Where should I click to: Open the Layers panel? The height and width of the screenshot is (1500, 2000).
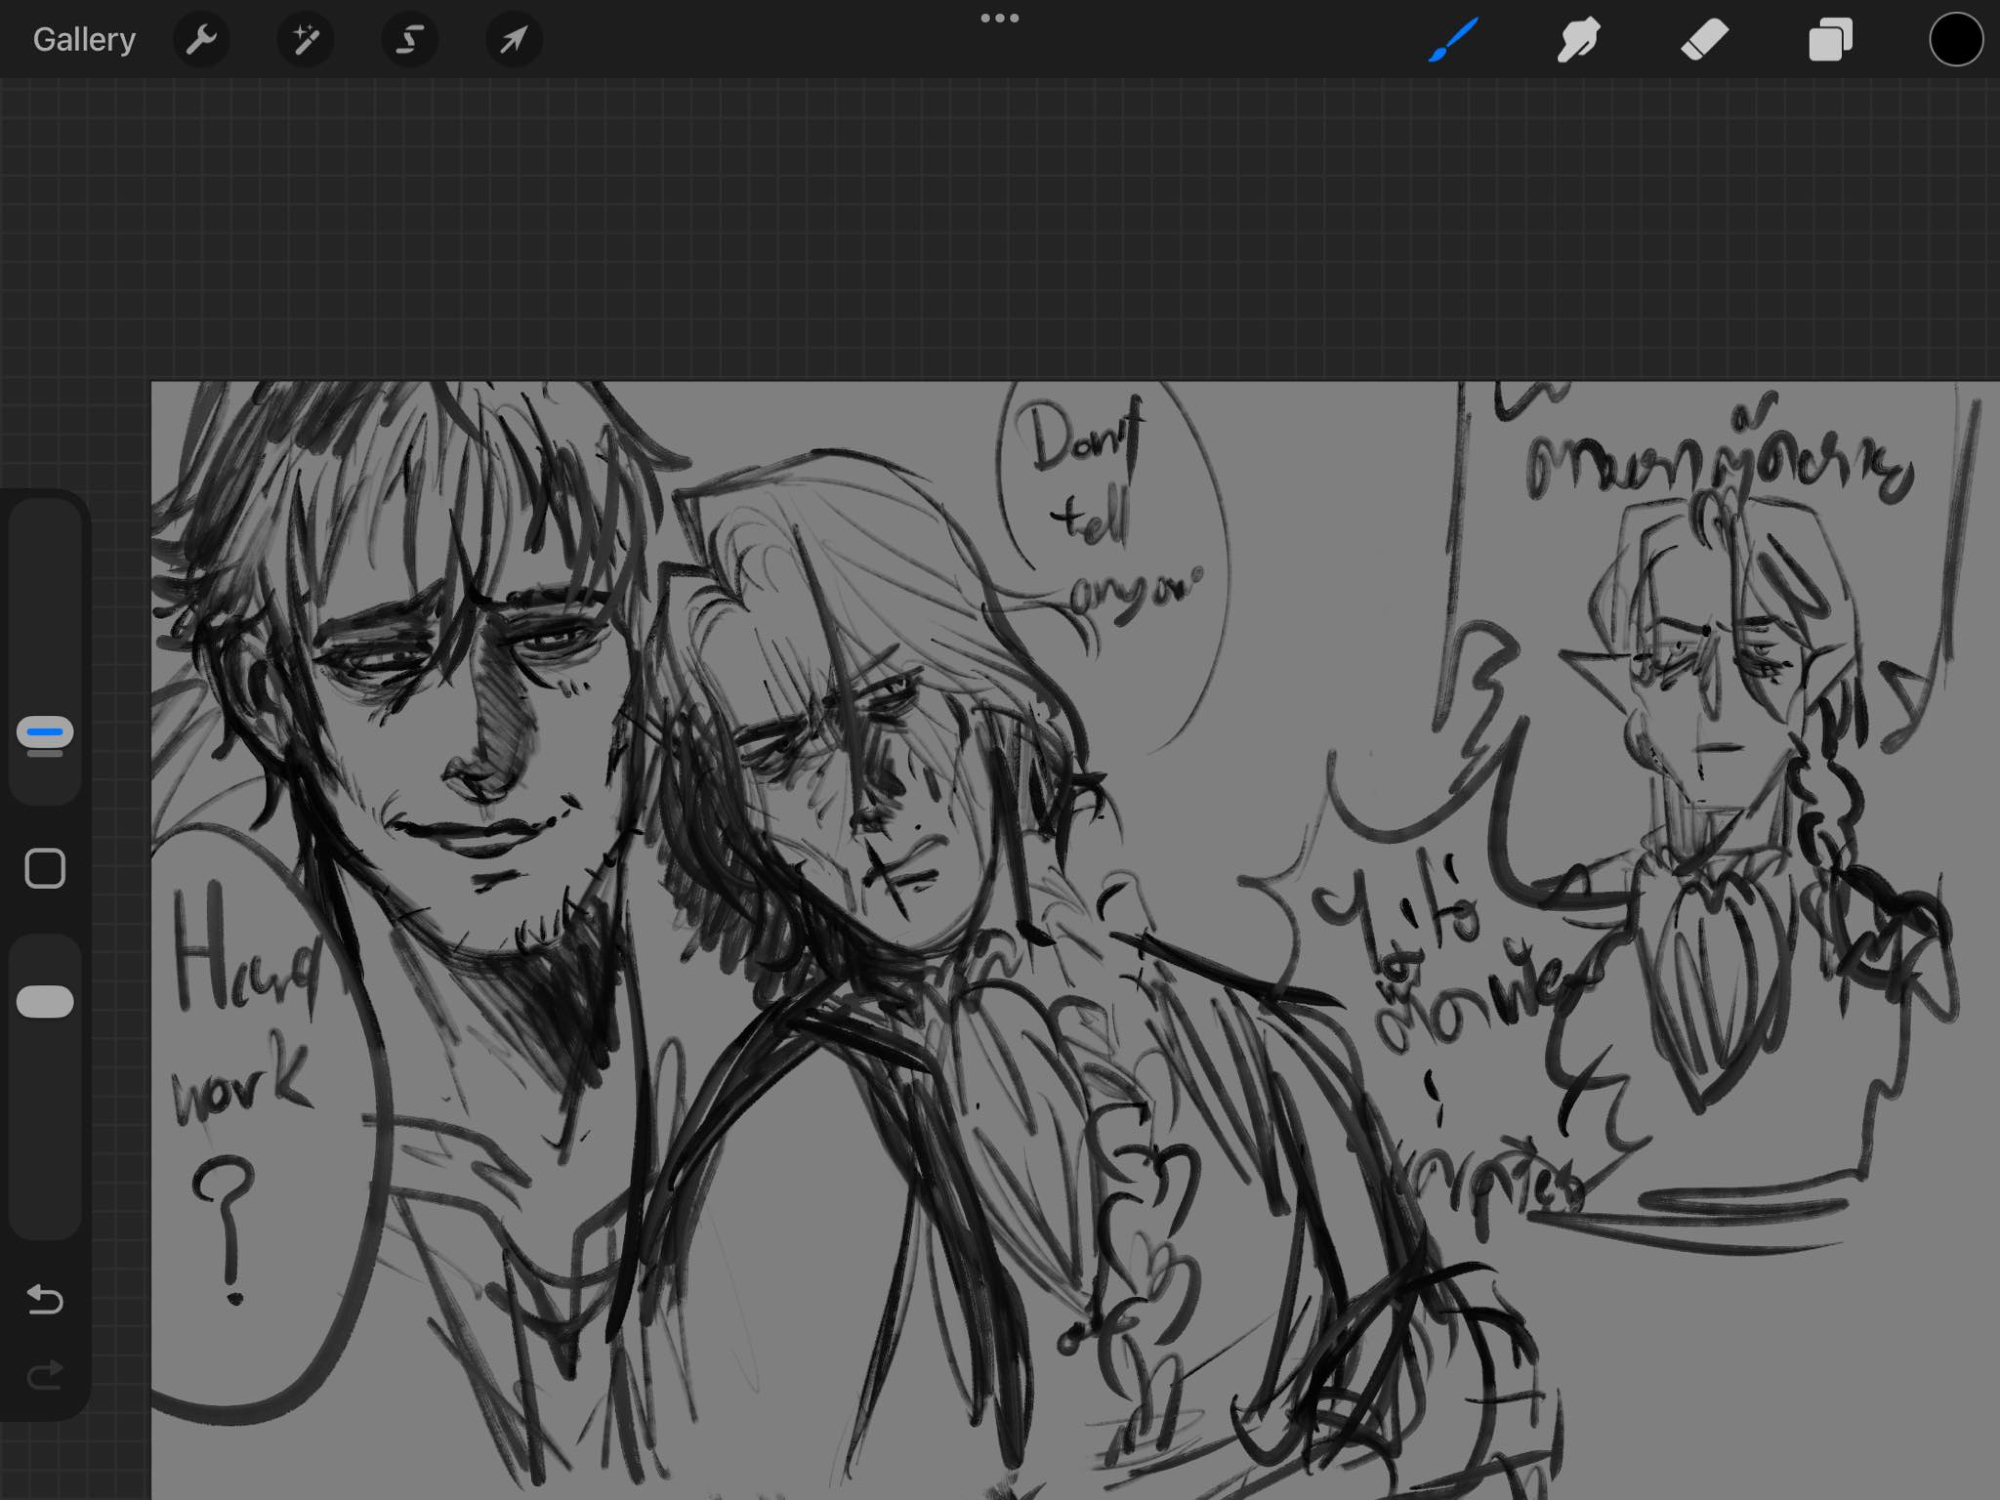(x=1830, y=40)
